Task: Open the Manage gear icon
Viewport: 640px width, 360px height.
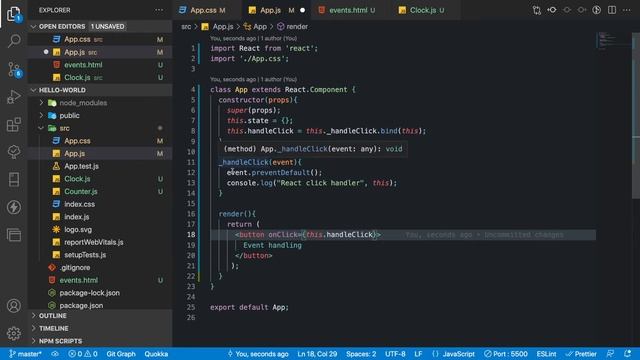Action: pyautogui.click(x=13, y=333)
